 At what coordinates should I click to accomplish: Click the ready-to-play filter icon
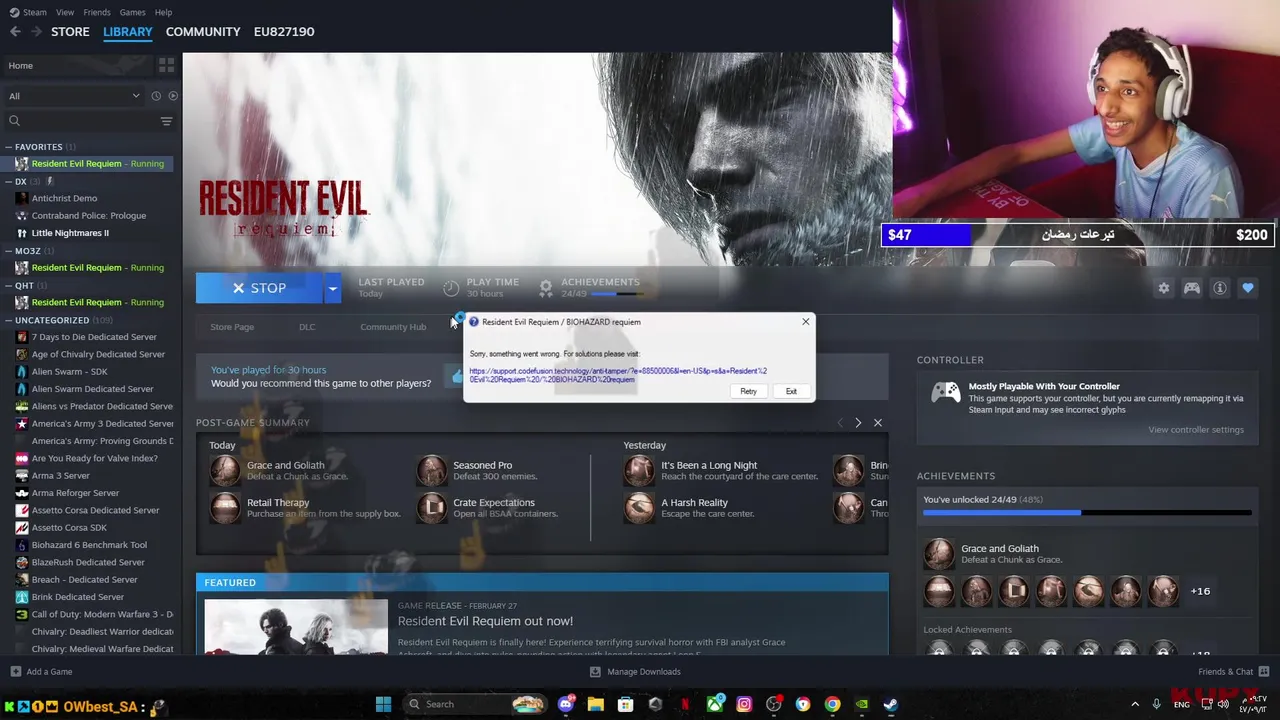173,96
